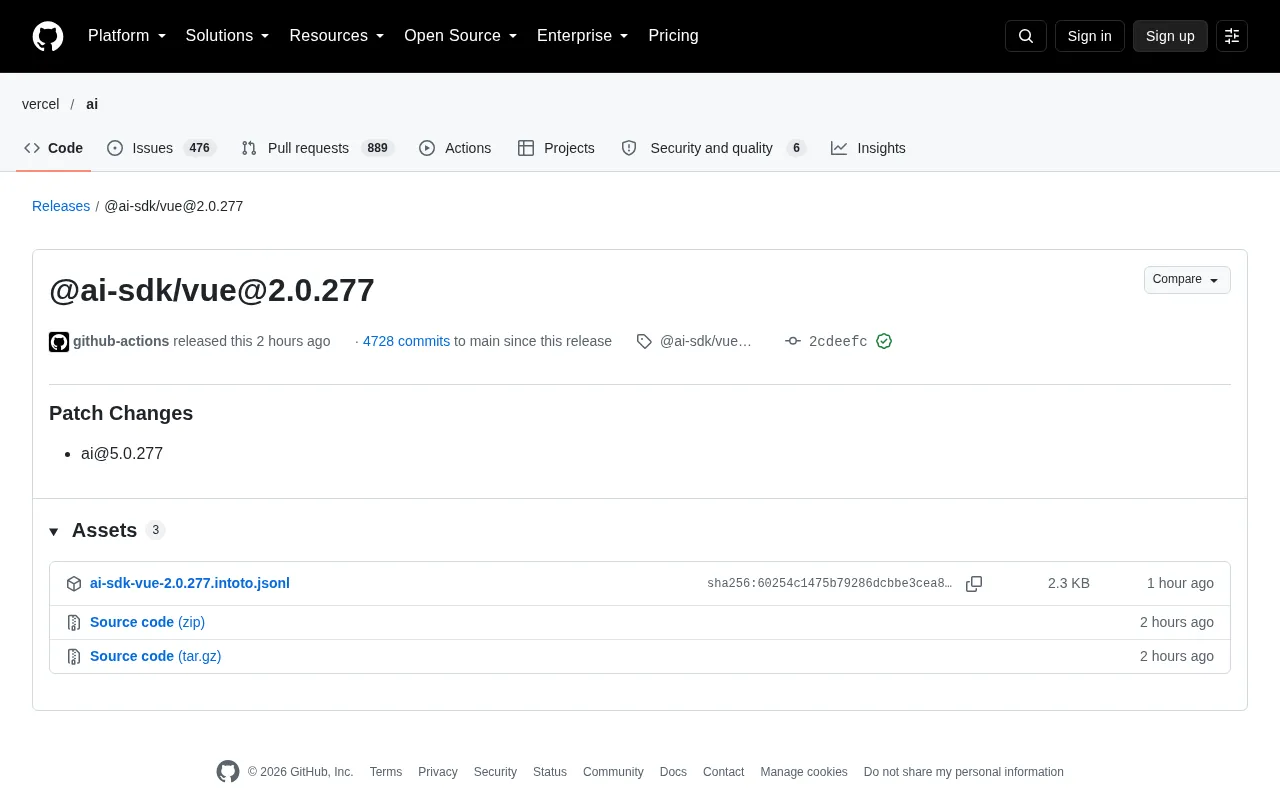Click the Pricing link
This screenshot has width=1280, height=800.
[673, 36]
